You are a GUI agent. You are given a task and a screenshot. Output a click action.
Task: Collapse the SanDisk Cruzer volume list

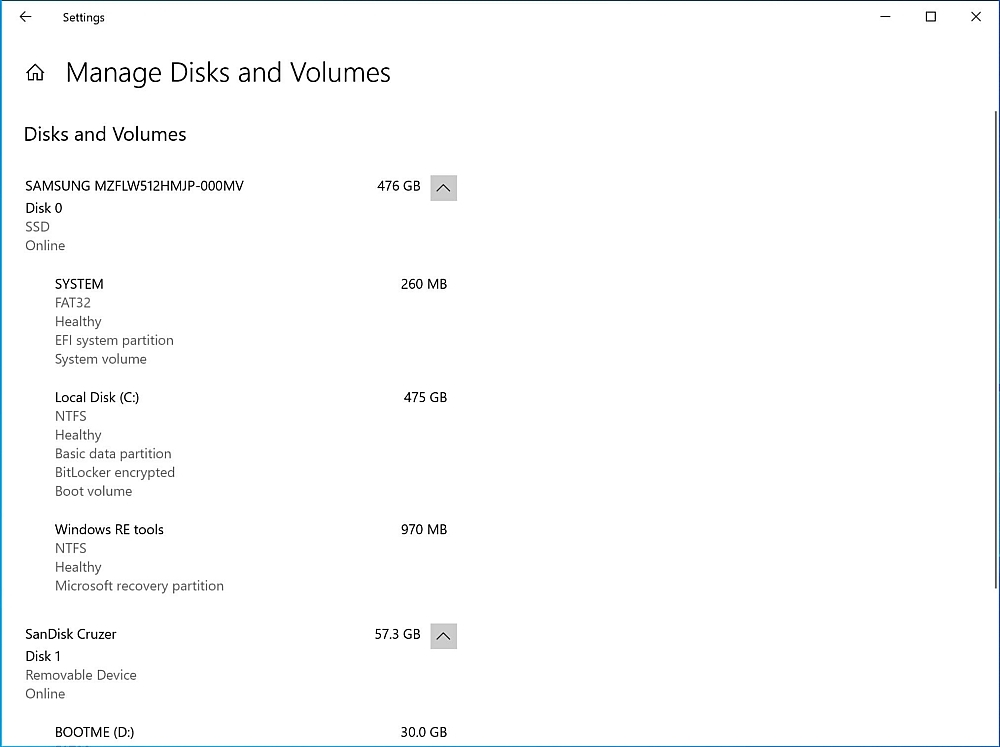444,635
